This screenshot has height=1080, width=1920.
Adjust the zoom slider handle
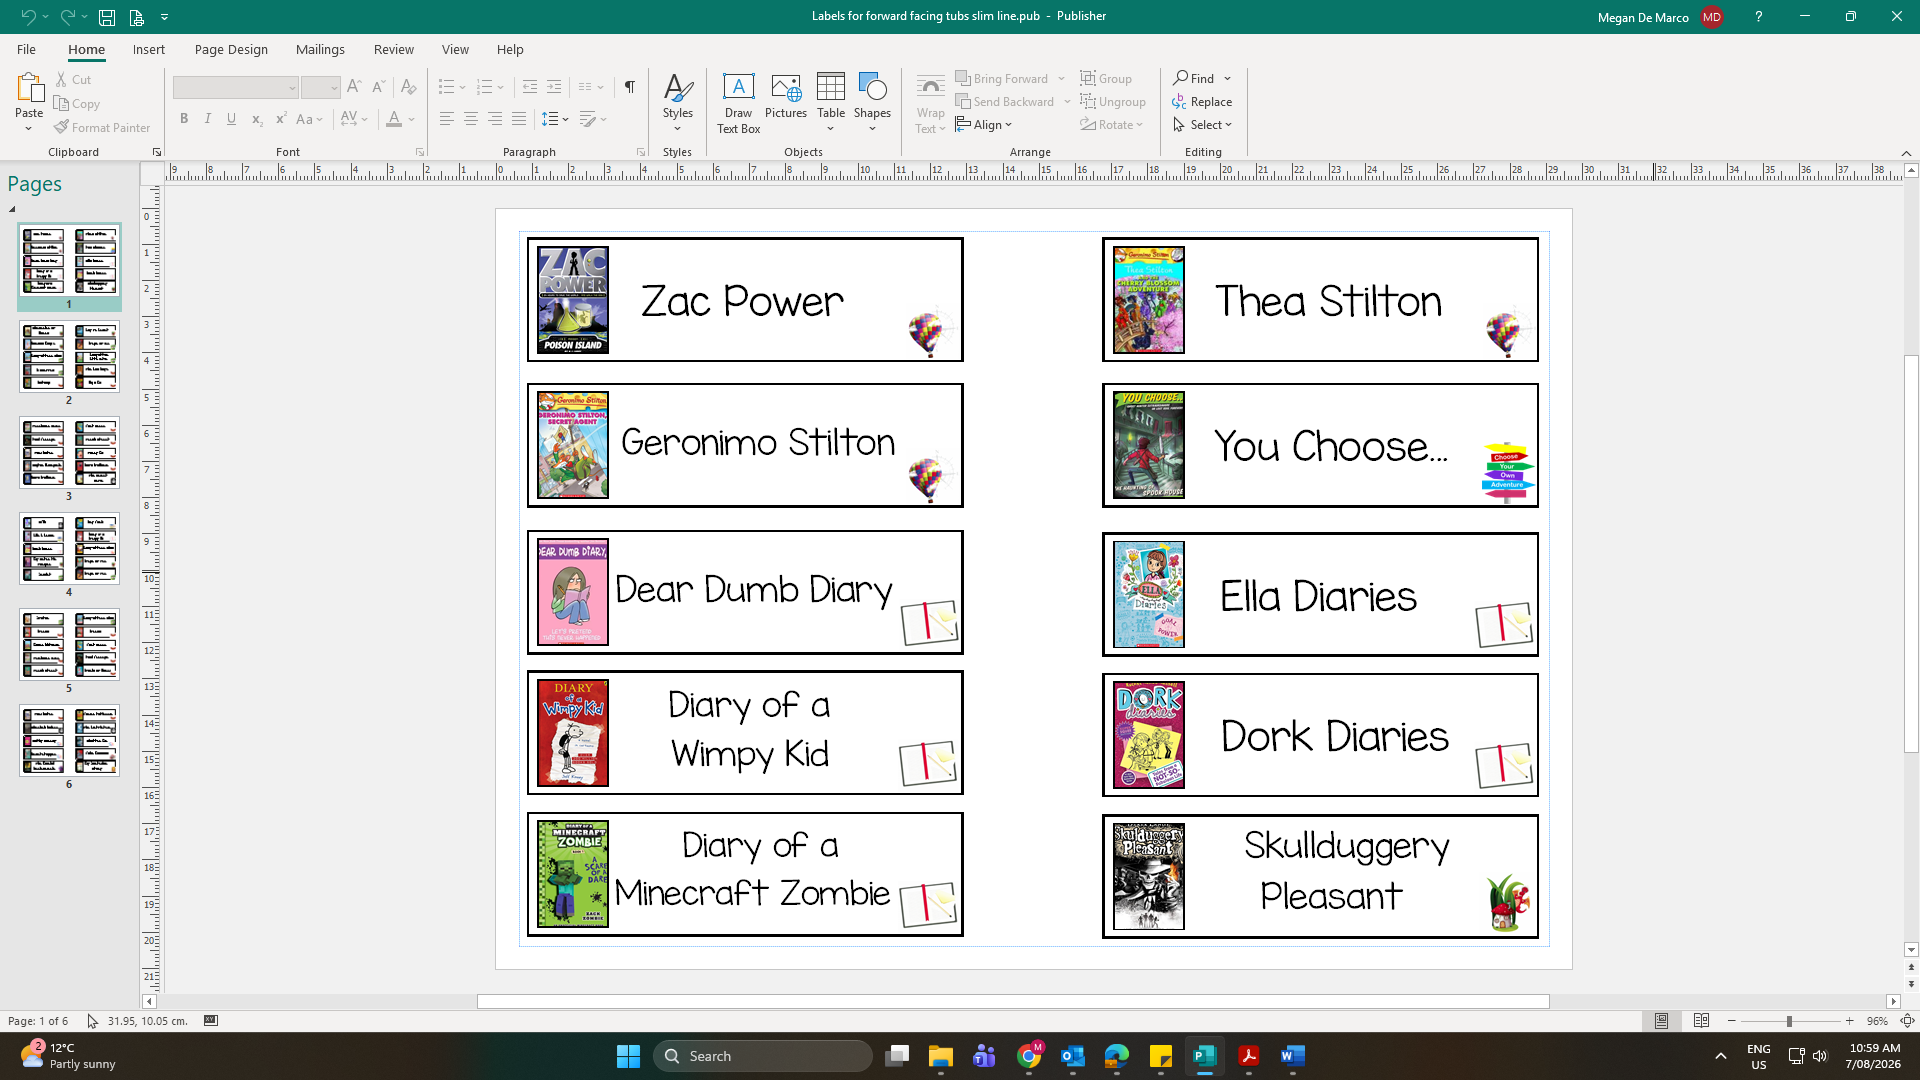[x=1789, y=1021]
